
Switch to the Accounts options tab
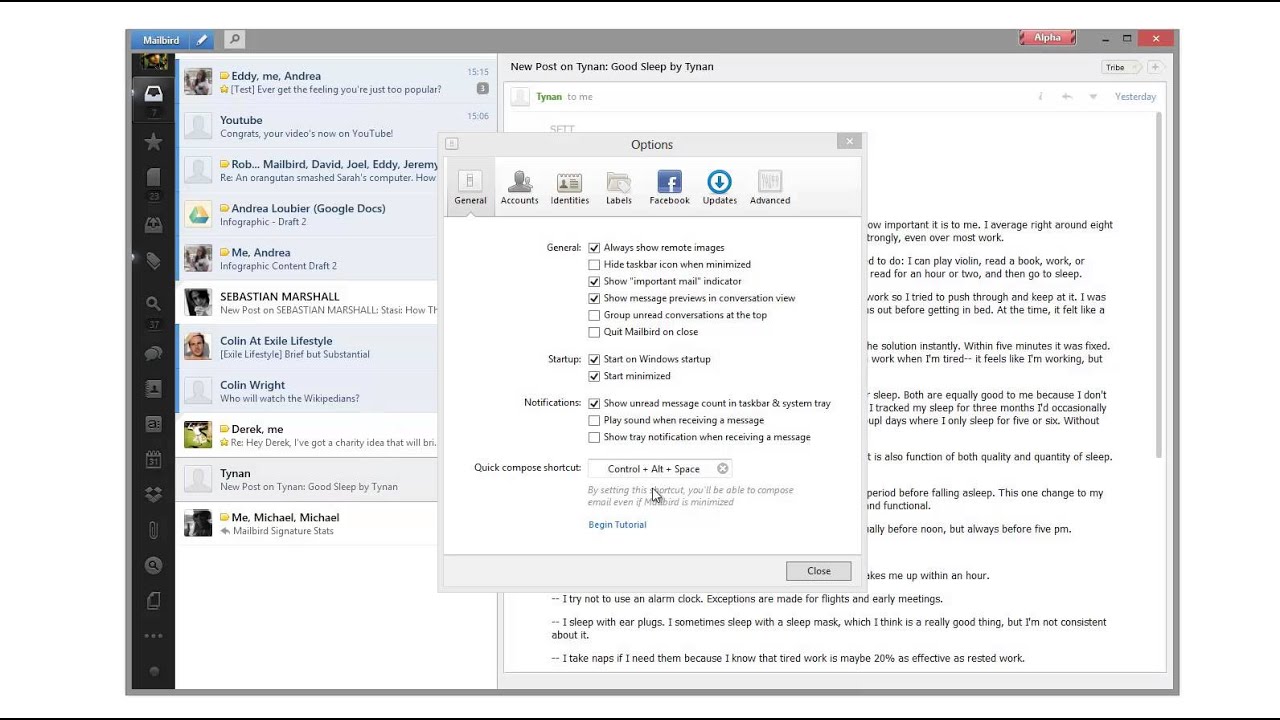point(519,187)
